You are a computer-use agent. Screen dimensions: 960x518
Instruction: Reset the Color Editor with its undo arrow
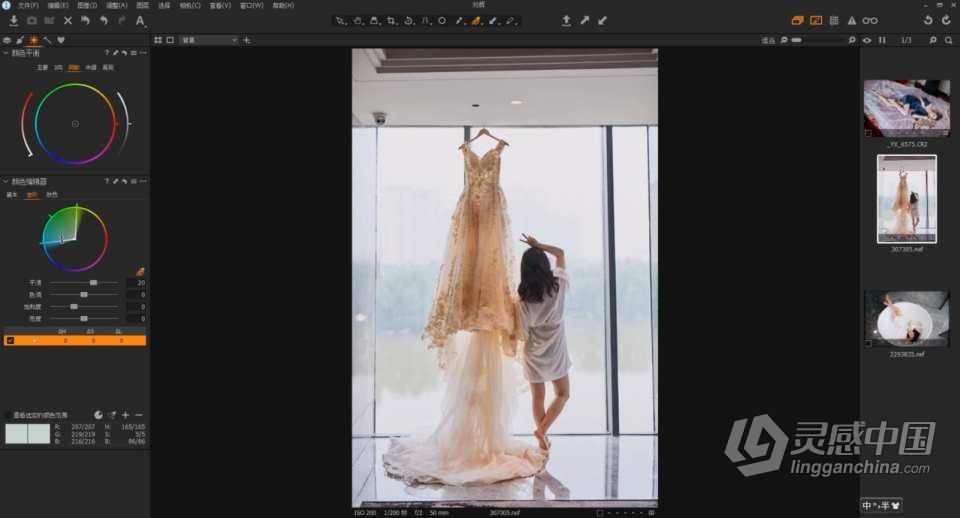pyautogui.click(x=124, y=182)
